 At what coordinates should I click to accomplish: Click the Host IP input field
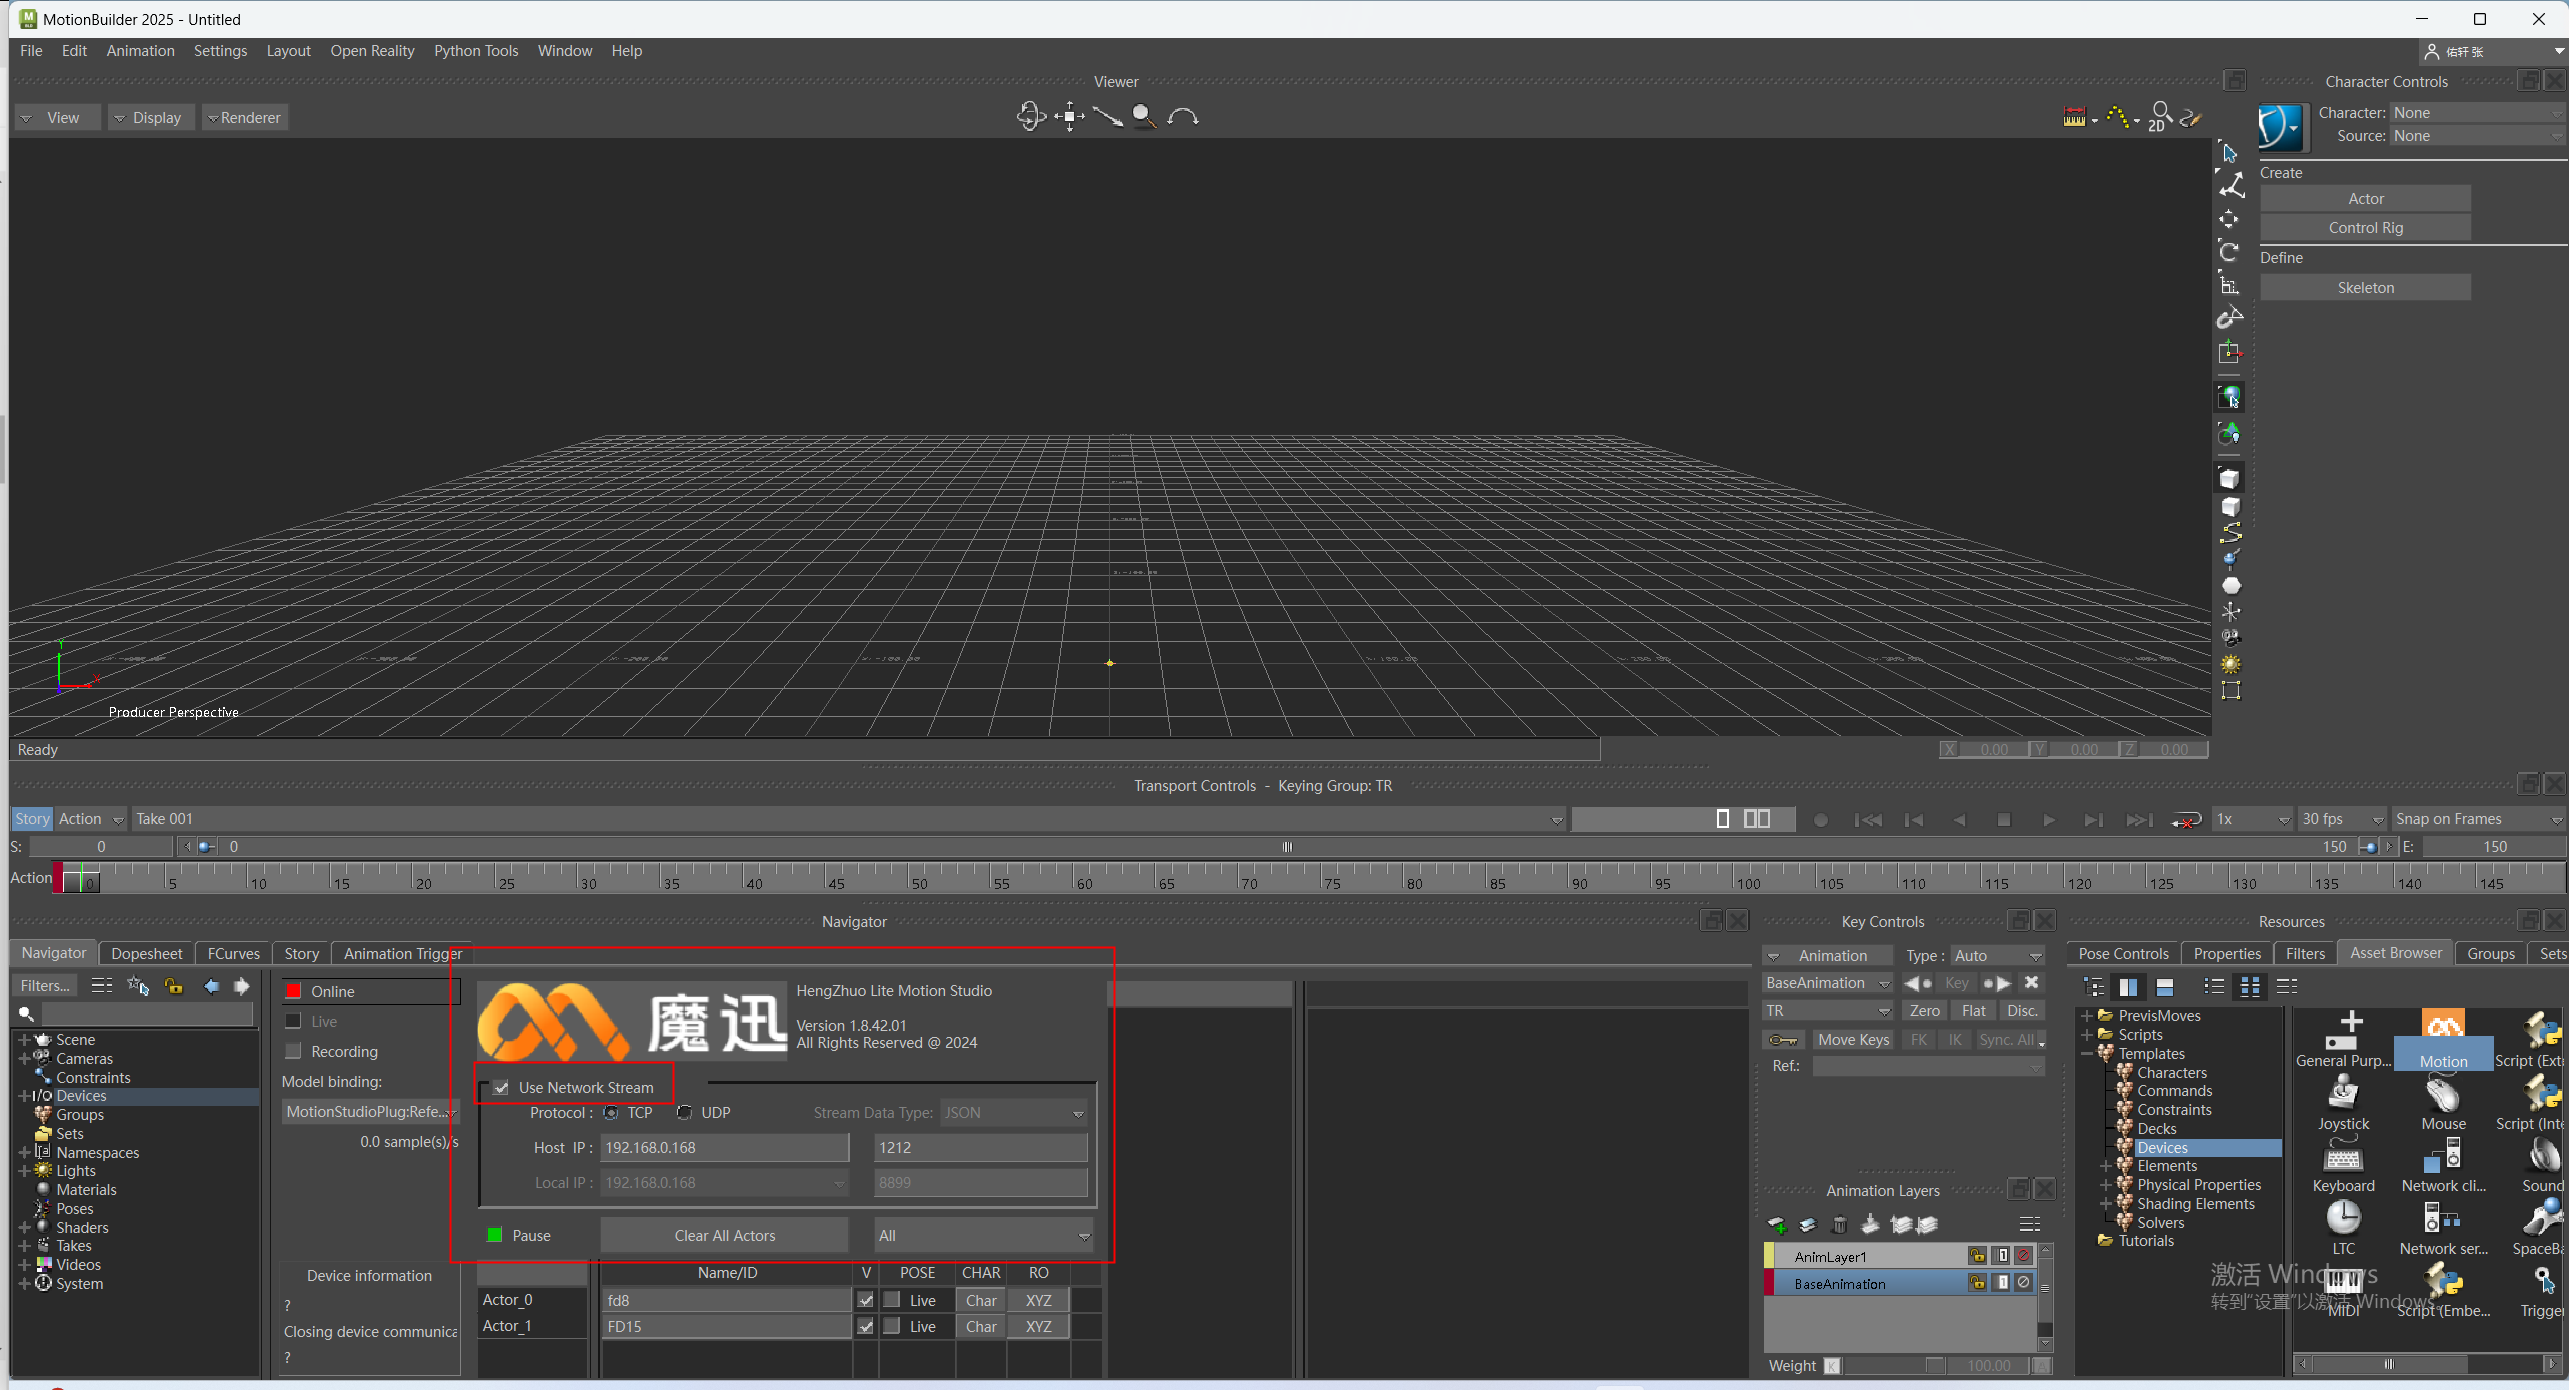tap(724, 1148)
